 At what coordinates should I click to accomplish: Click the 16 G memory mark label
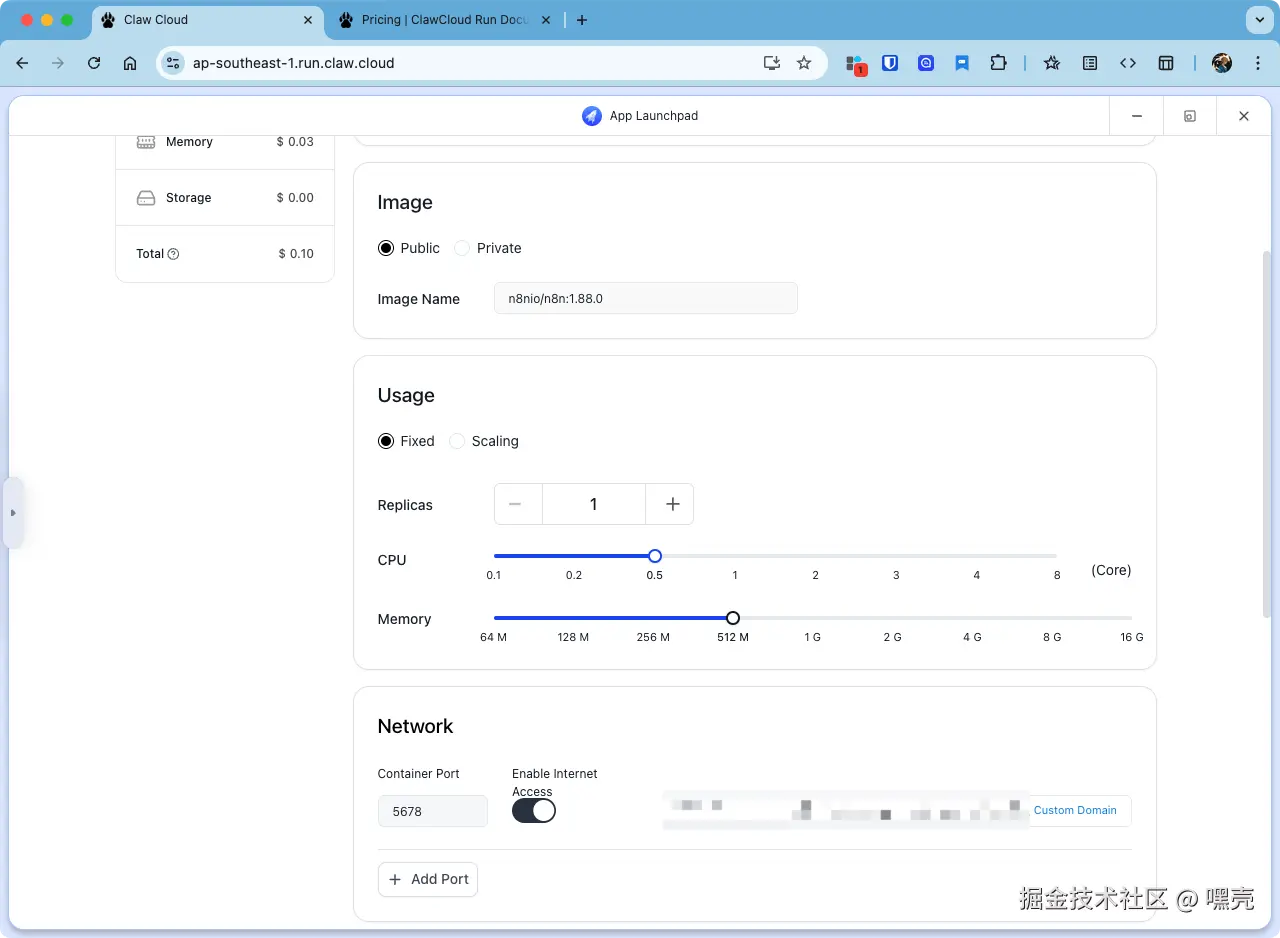pyautogui.click(x=1132, y=637)
